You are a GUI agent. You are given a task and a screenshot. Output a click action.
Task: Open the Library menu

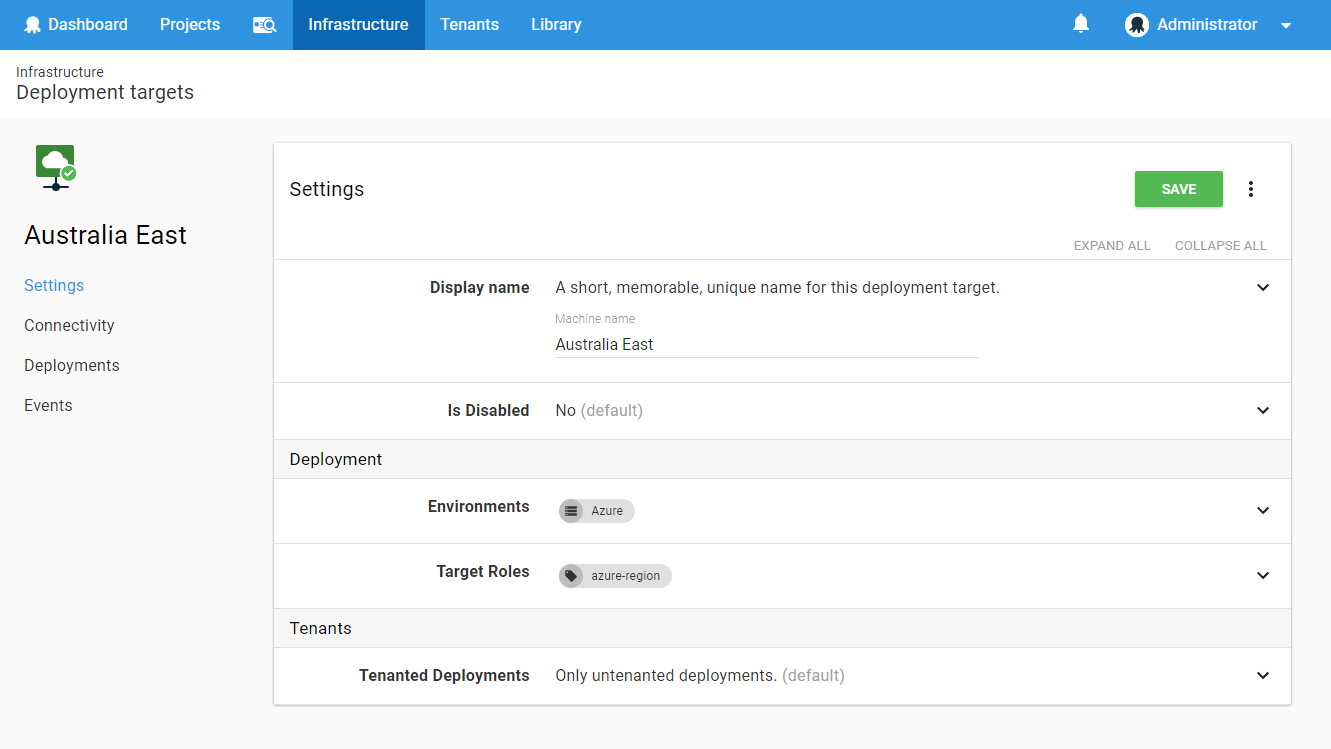click(556, 25)
